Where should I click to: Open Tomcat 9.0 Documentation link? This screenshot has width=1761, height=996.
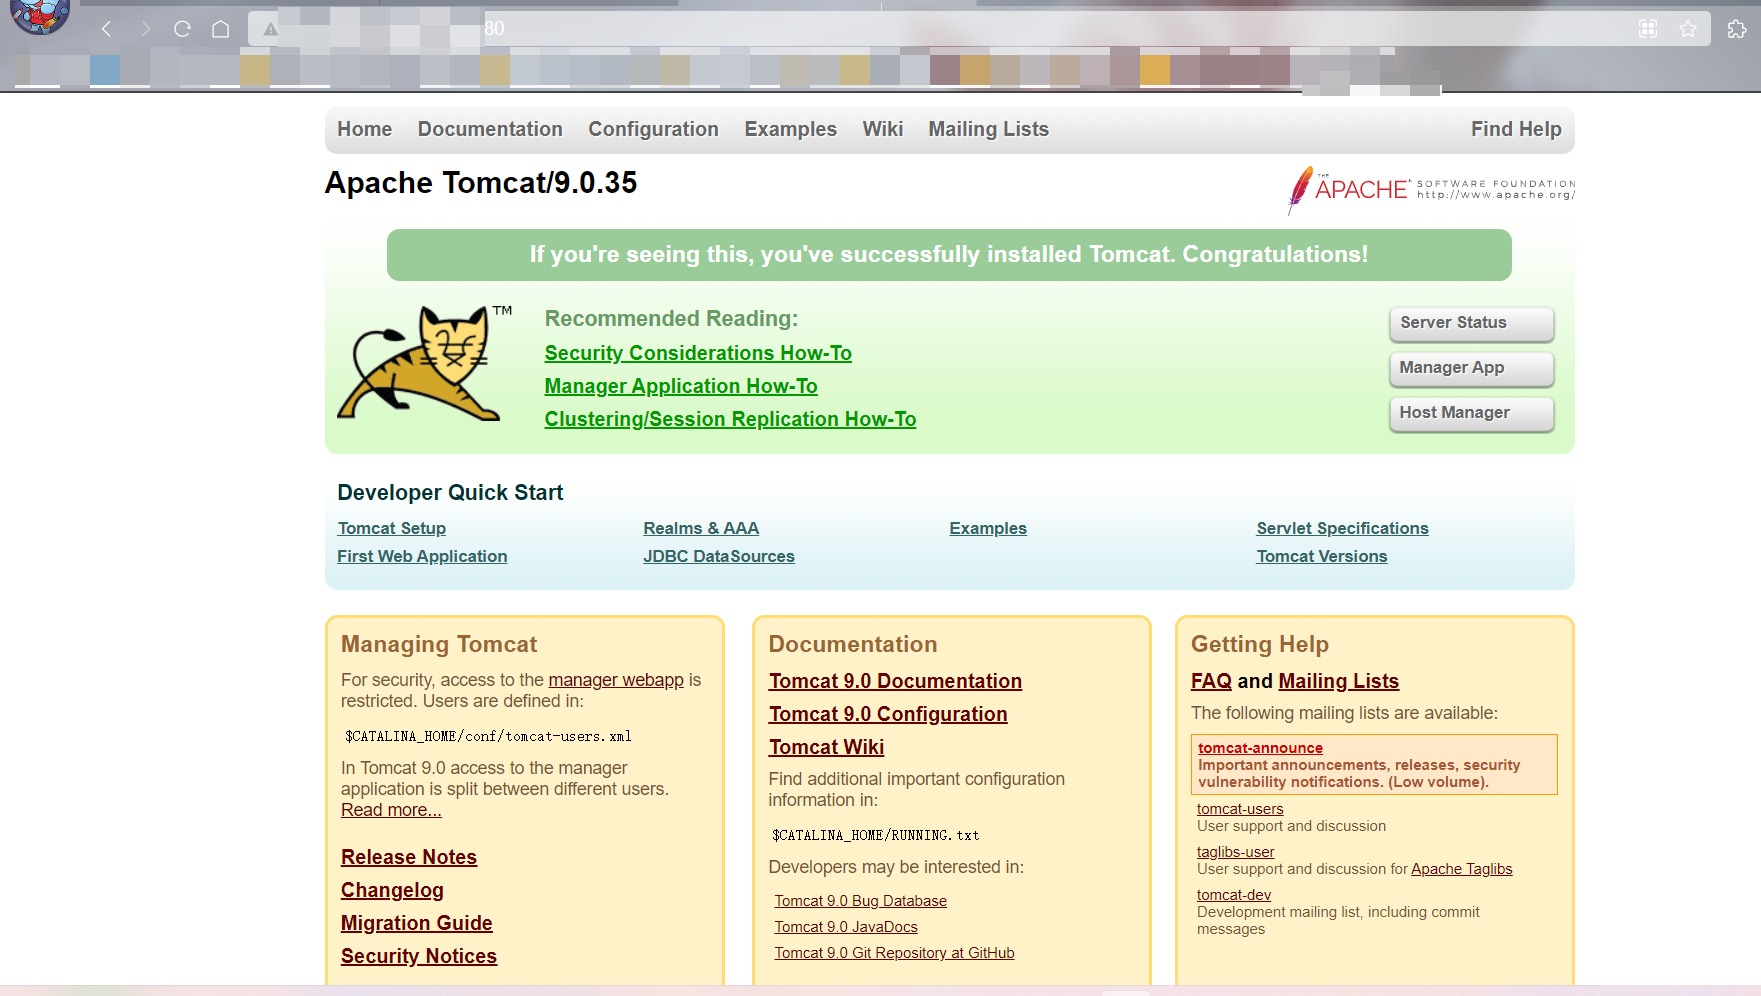click(895, 681)
